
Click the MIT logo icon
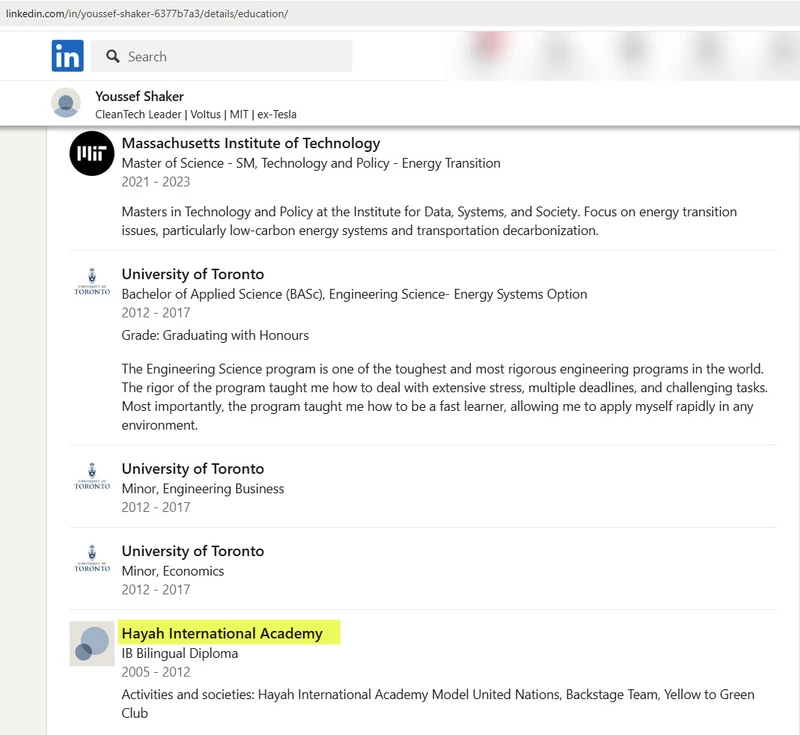(x=92, y=154)
